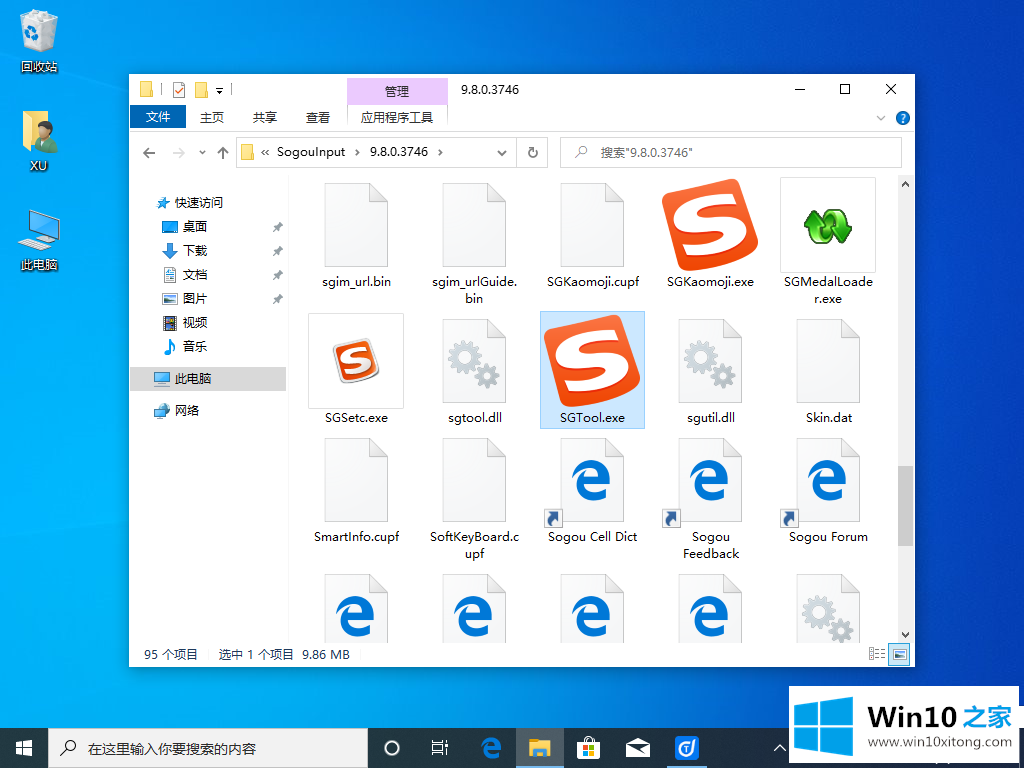Click the New Folder icon in title bar
Viewport: 1024px width, 768px height.
202,89
